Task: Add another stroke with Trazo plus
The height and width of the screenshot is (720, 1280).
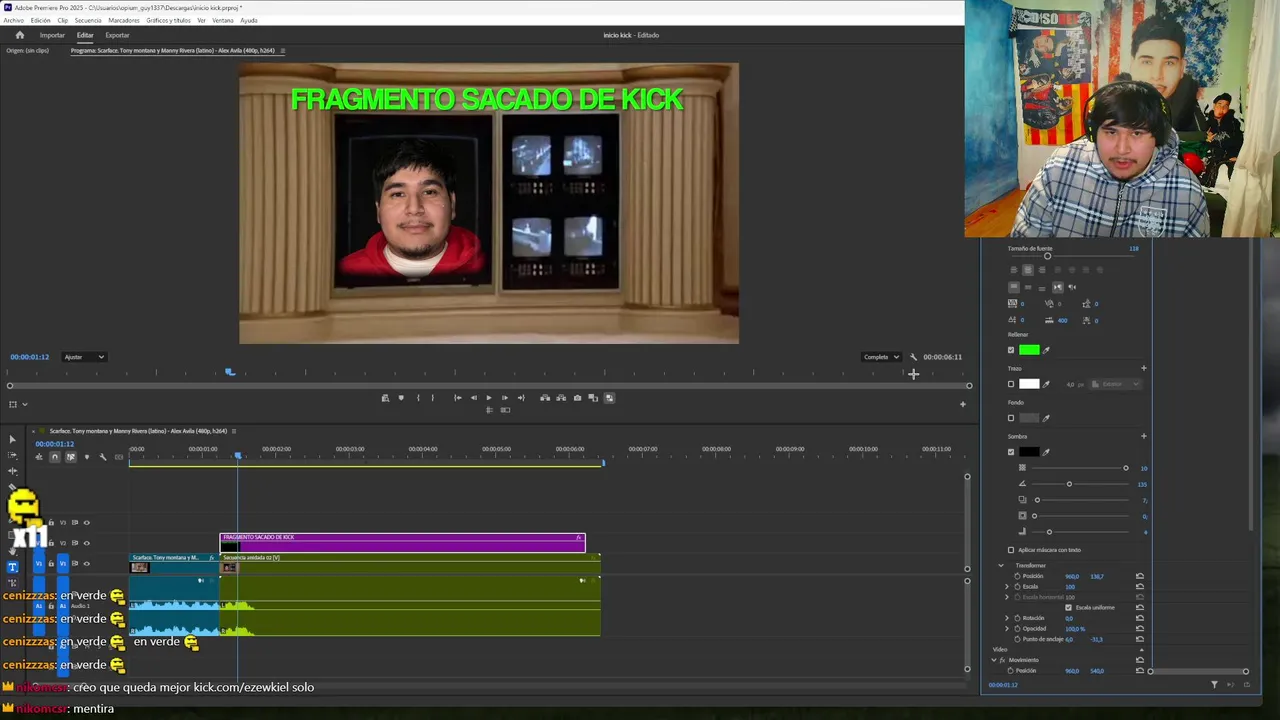Action: [x=1144, y=368]
